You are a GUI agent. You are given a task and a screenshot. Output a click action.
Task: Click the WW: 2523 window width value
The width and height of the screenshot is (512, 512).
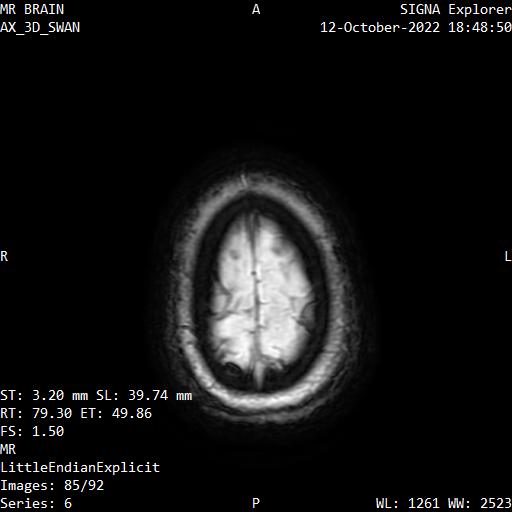(x=480, y=503)
